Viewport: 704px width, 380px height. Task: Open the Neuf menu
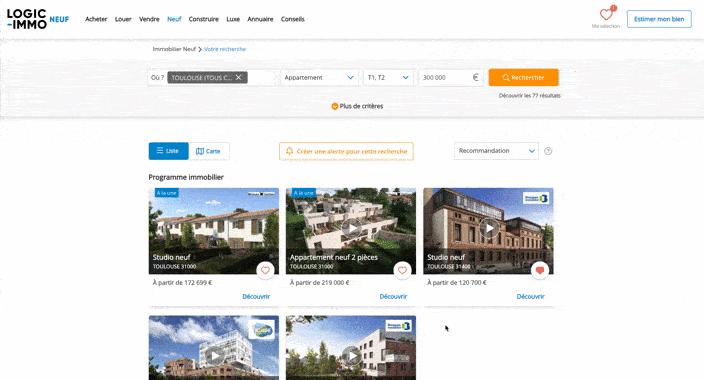[x=174, y=19]
